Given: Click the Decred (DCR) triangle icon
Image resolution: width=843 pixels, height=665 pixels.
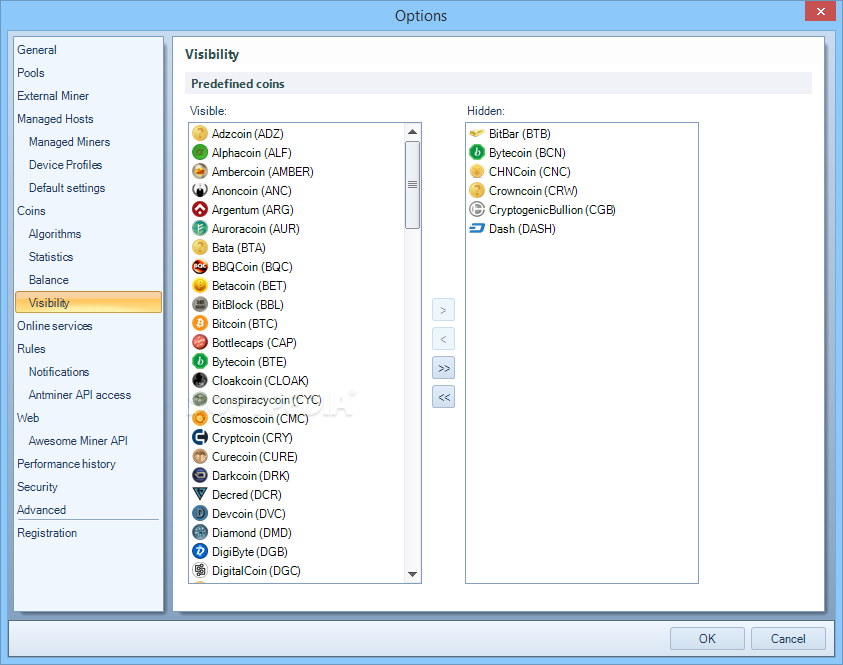Looking at the screenshot, I should coord(200,495).
